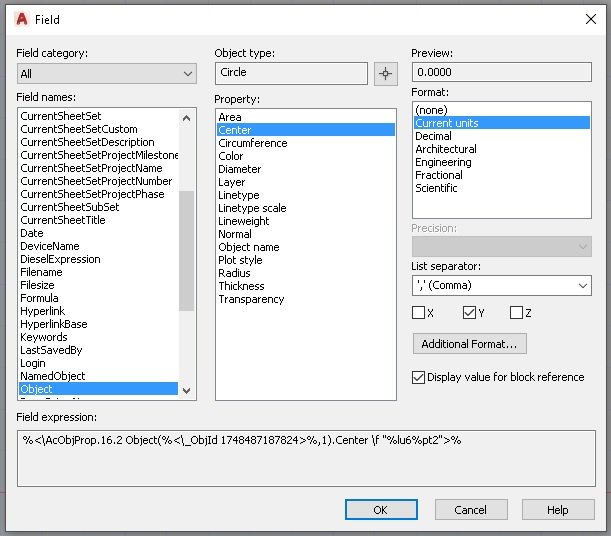Click the select object crosshair button

click(385, 73)
